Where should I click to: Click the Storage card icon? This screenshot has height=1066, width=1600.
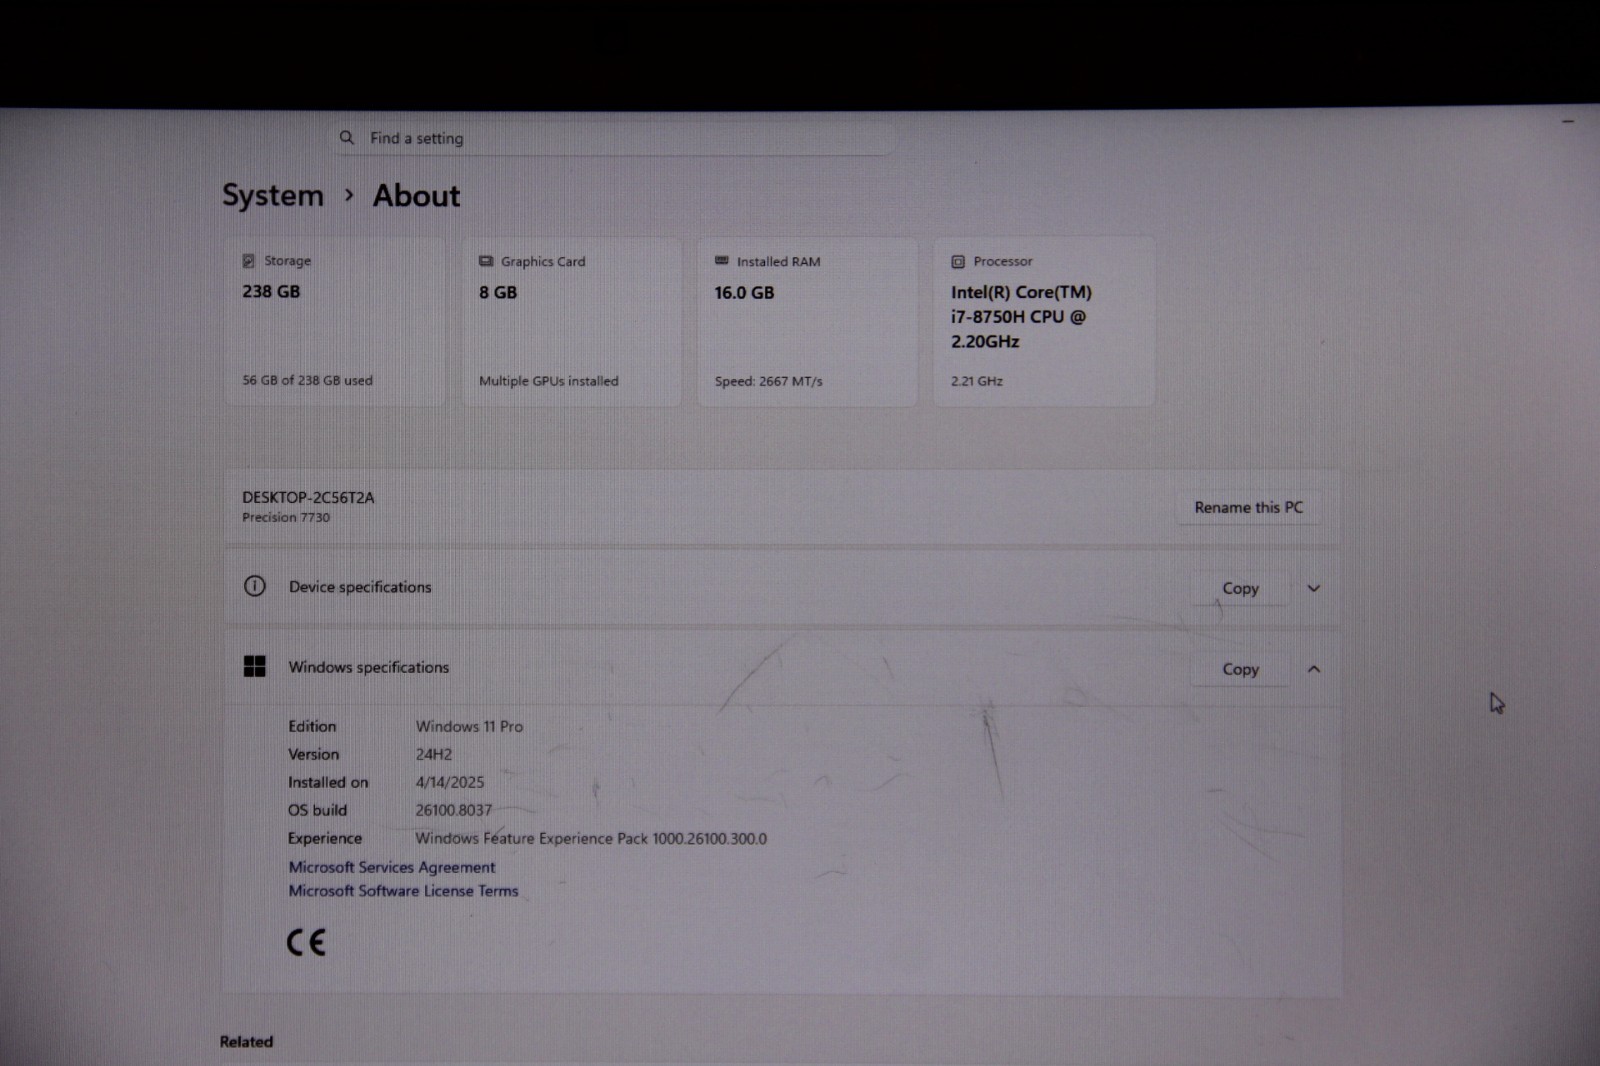coord(249,261)
